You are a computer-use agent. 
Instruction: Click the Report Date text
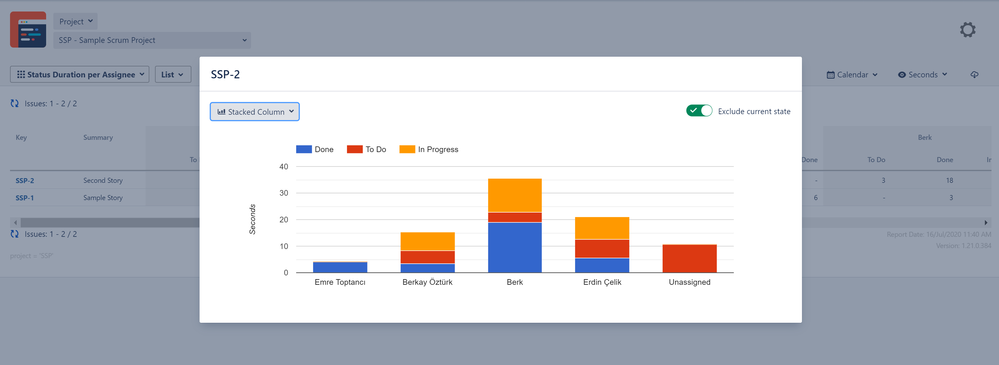(x=938, y=234)
